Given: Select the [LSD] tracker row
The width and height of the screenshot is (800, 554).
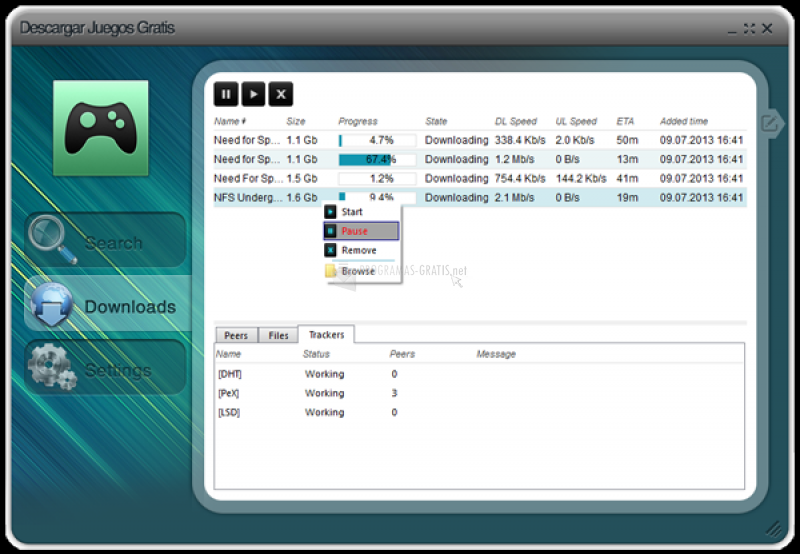Looking at the screenshot, I should coord(479,412).
